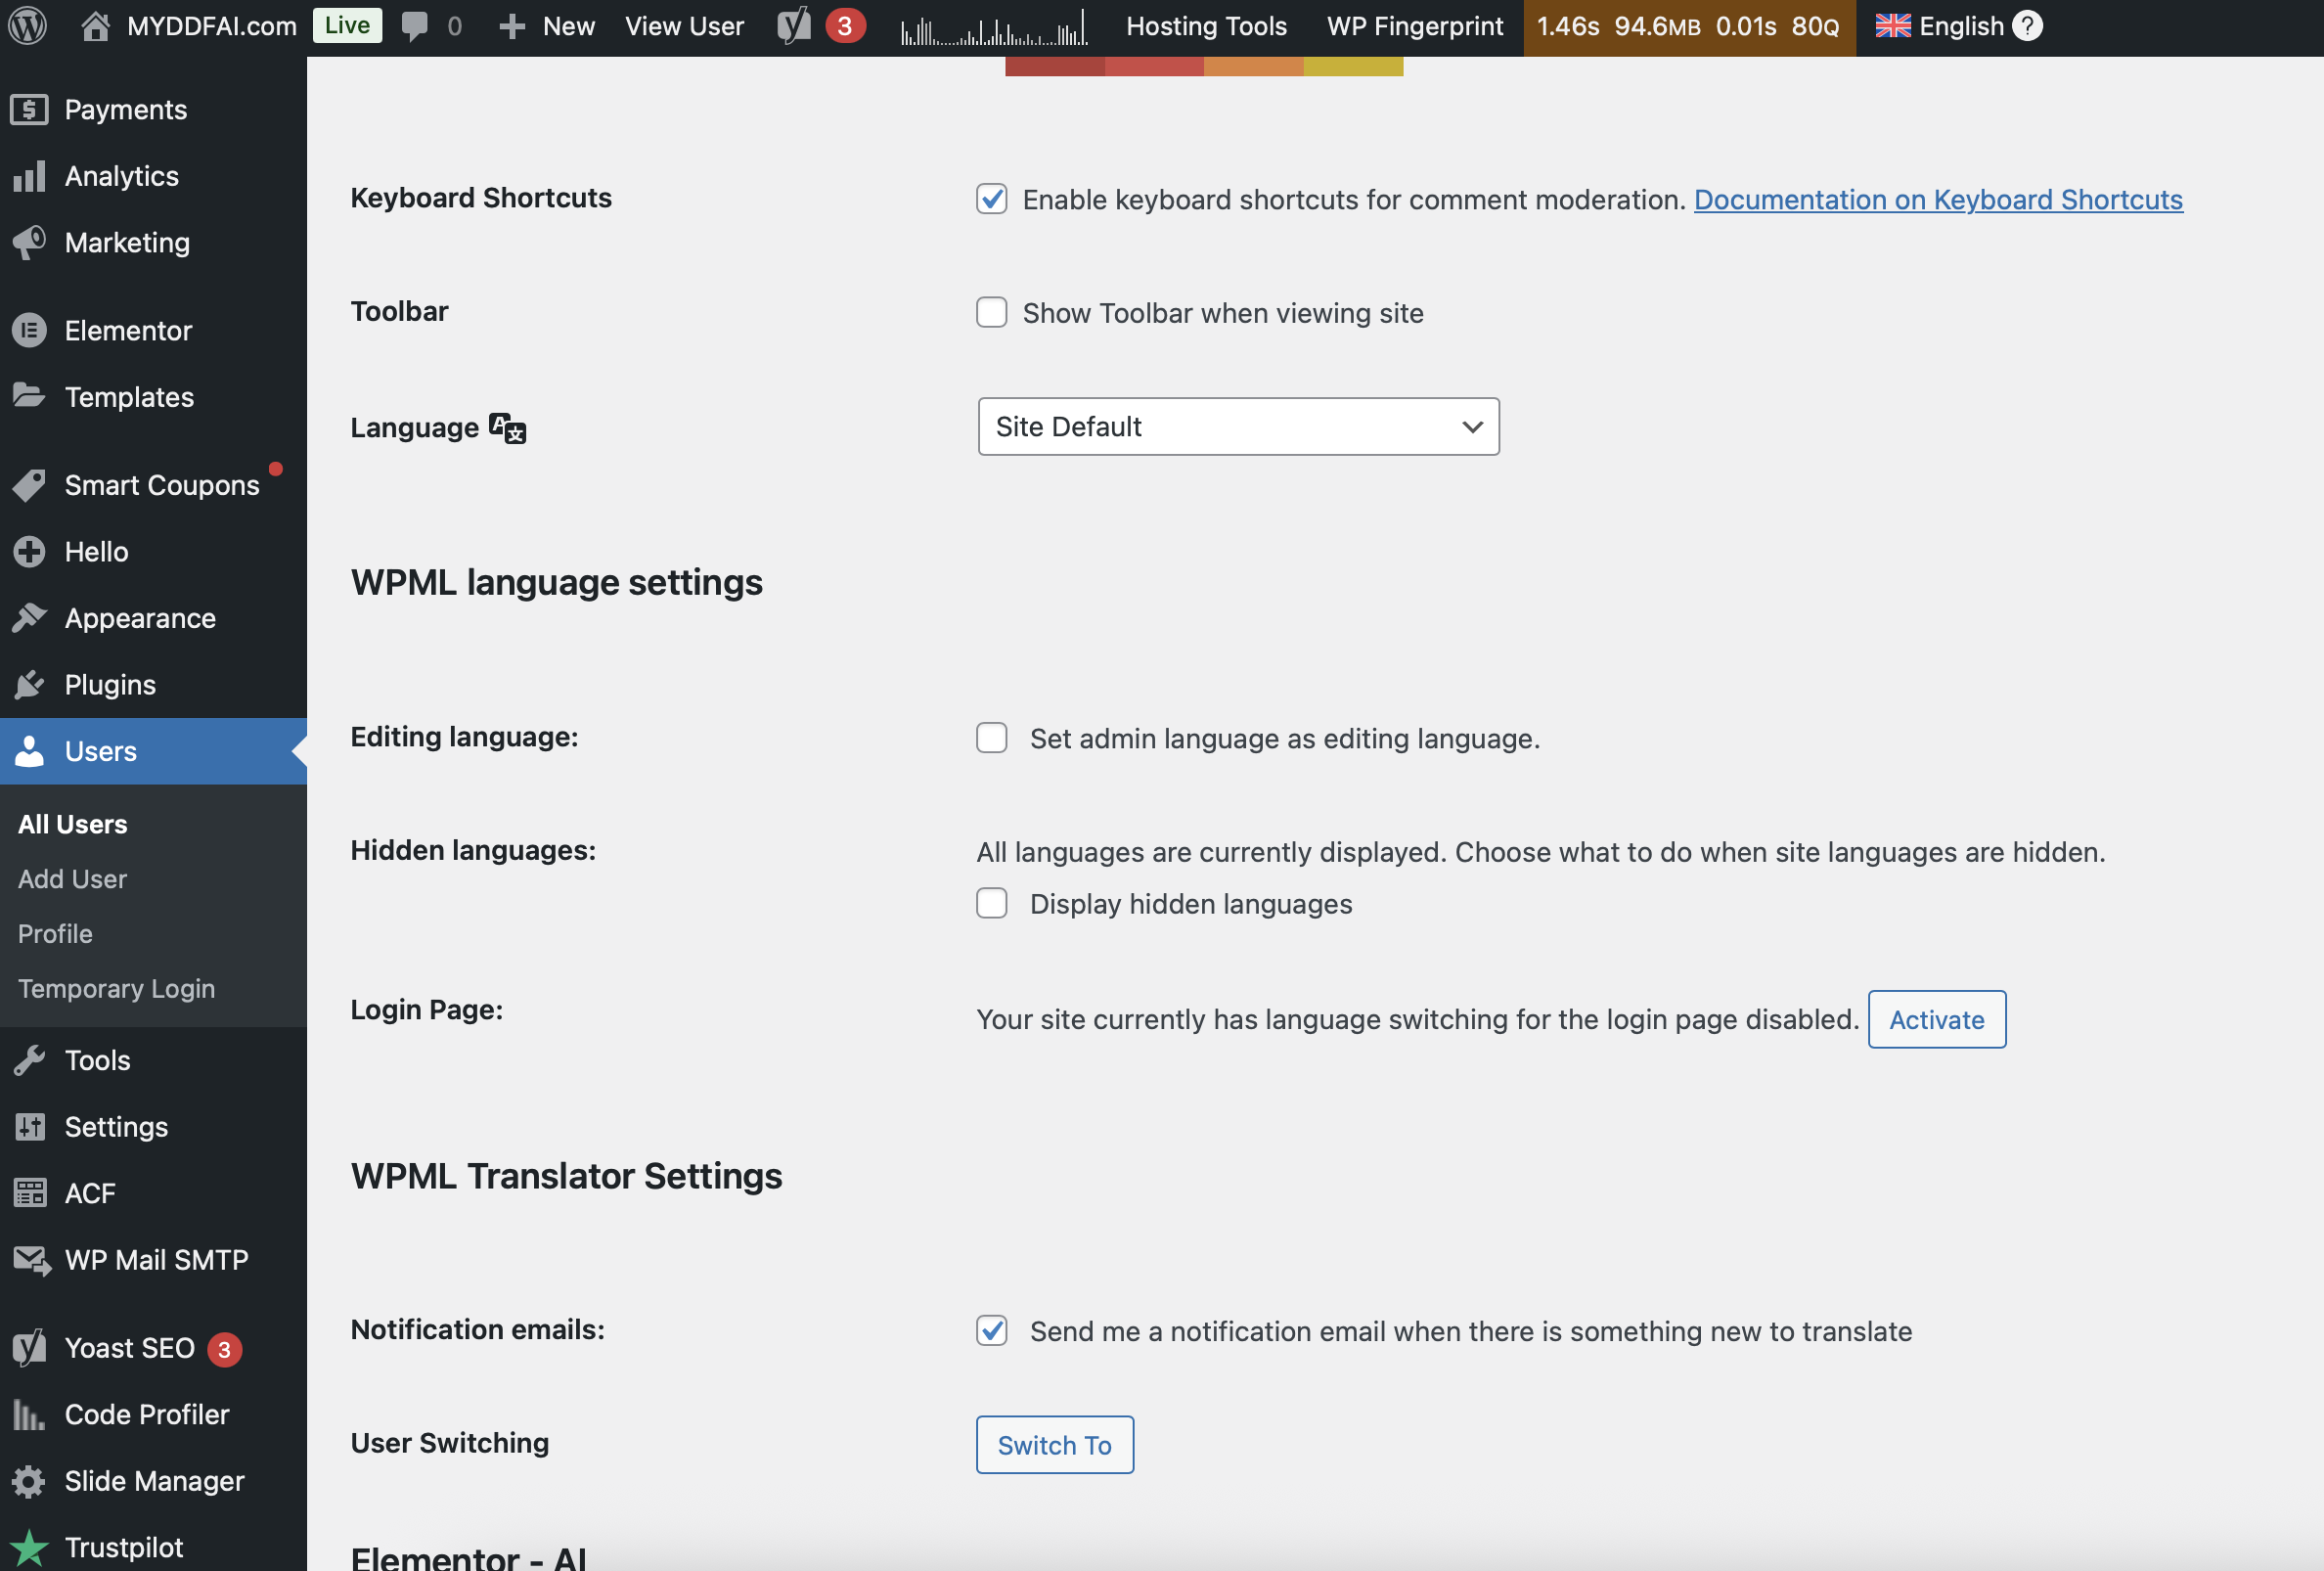Uncheck Enable keyboard shortcuts checkbox

point(991,199)
